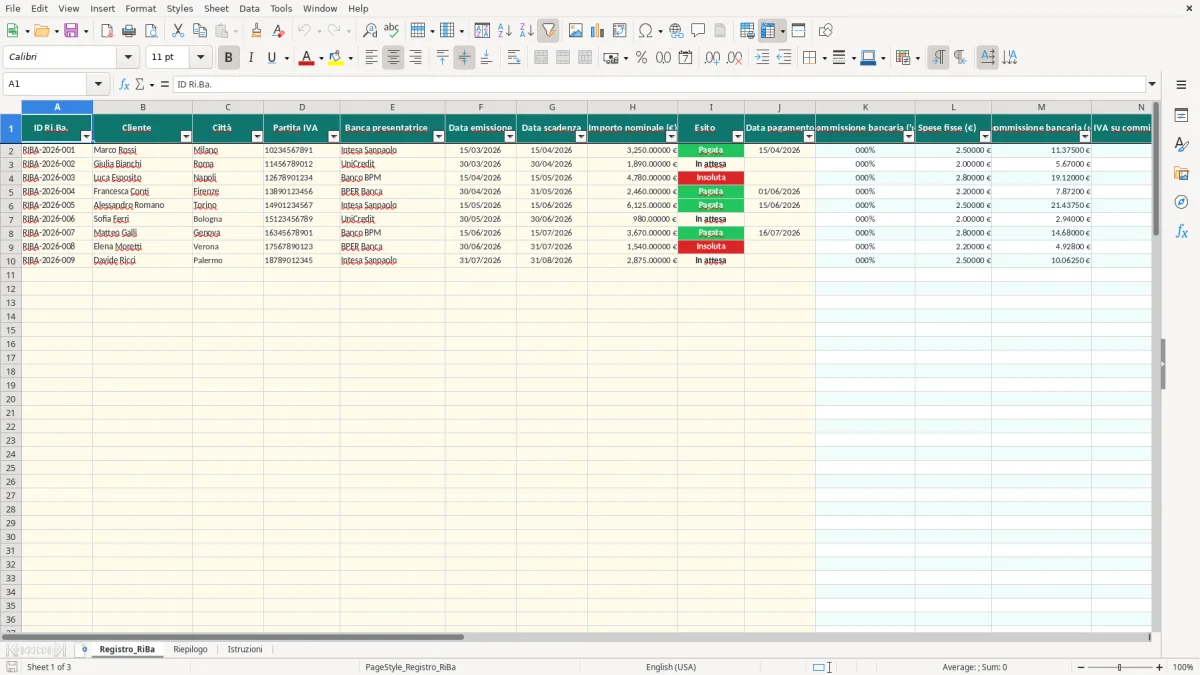Adjust the zoom slider in status bar

coord(1119,667)
